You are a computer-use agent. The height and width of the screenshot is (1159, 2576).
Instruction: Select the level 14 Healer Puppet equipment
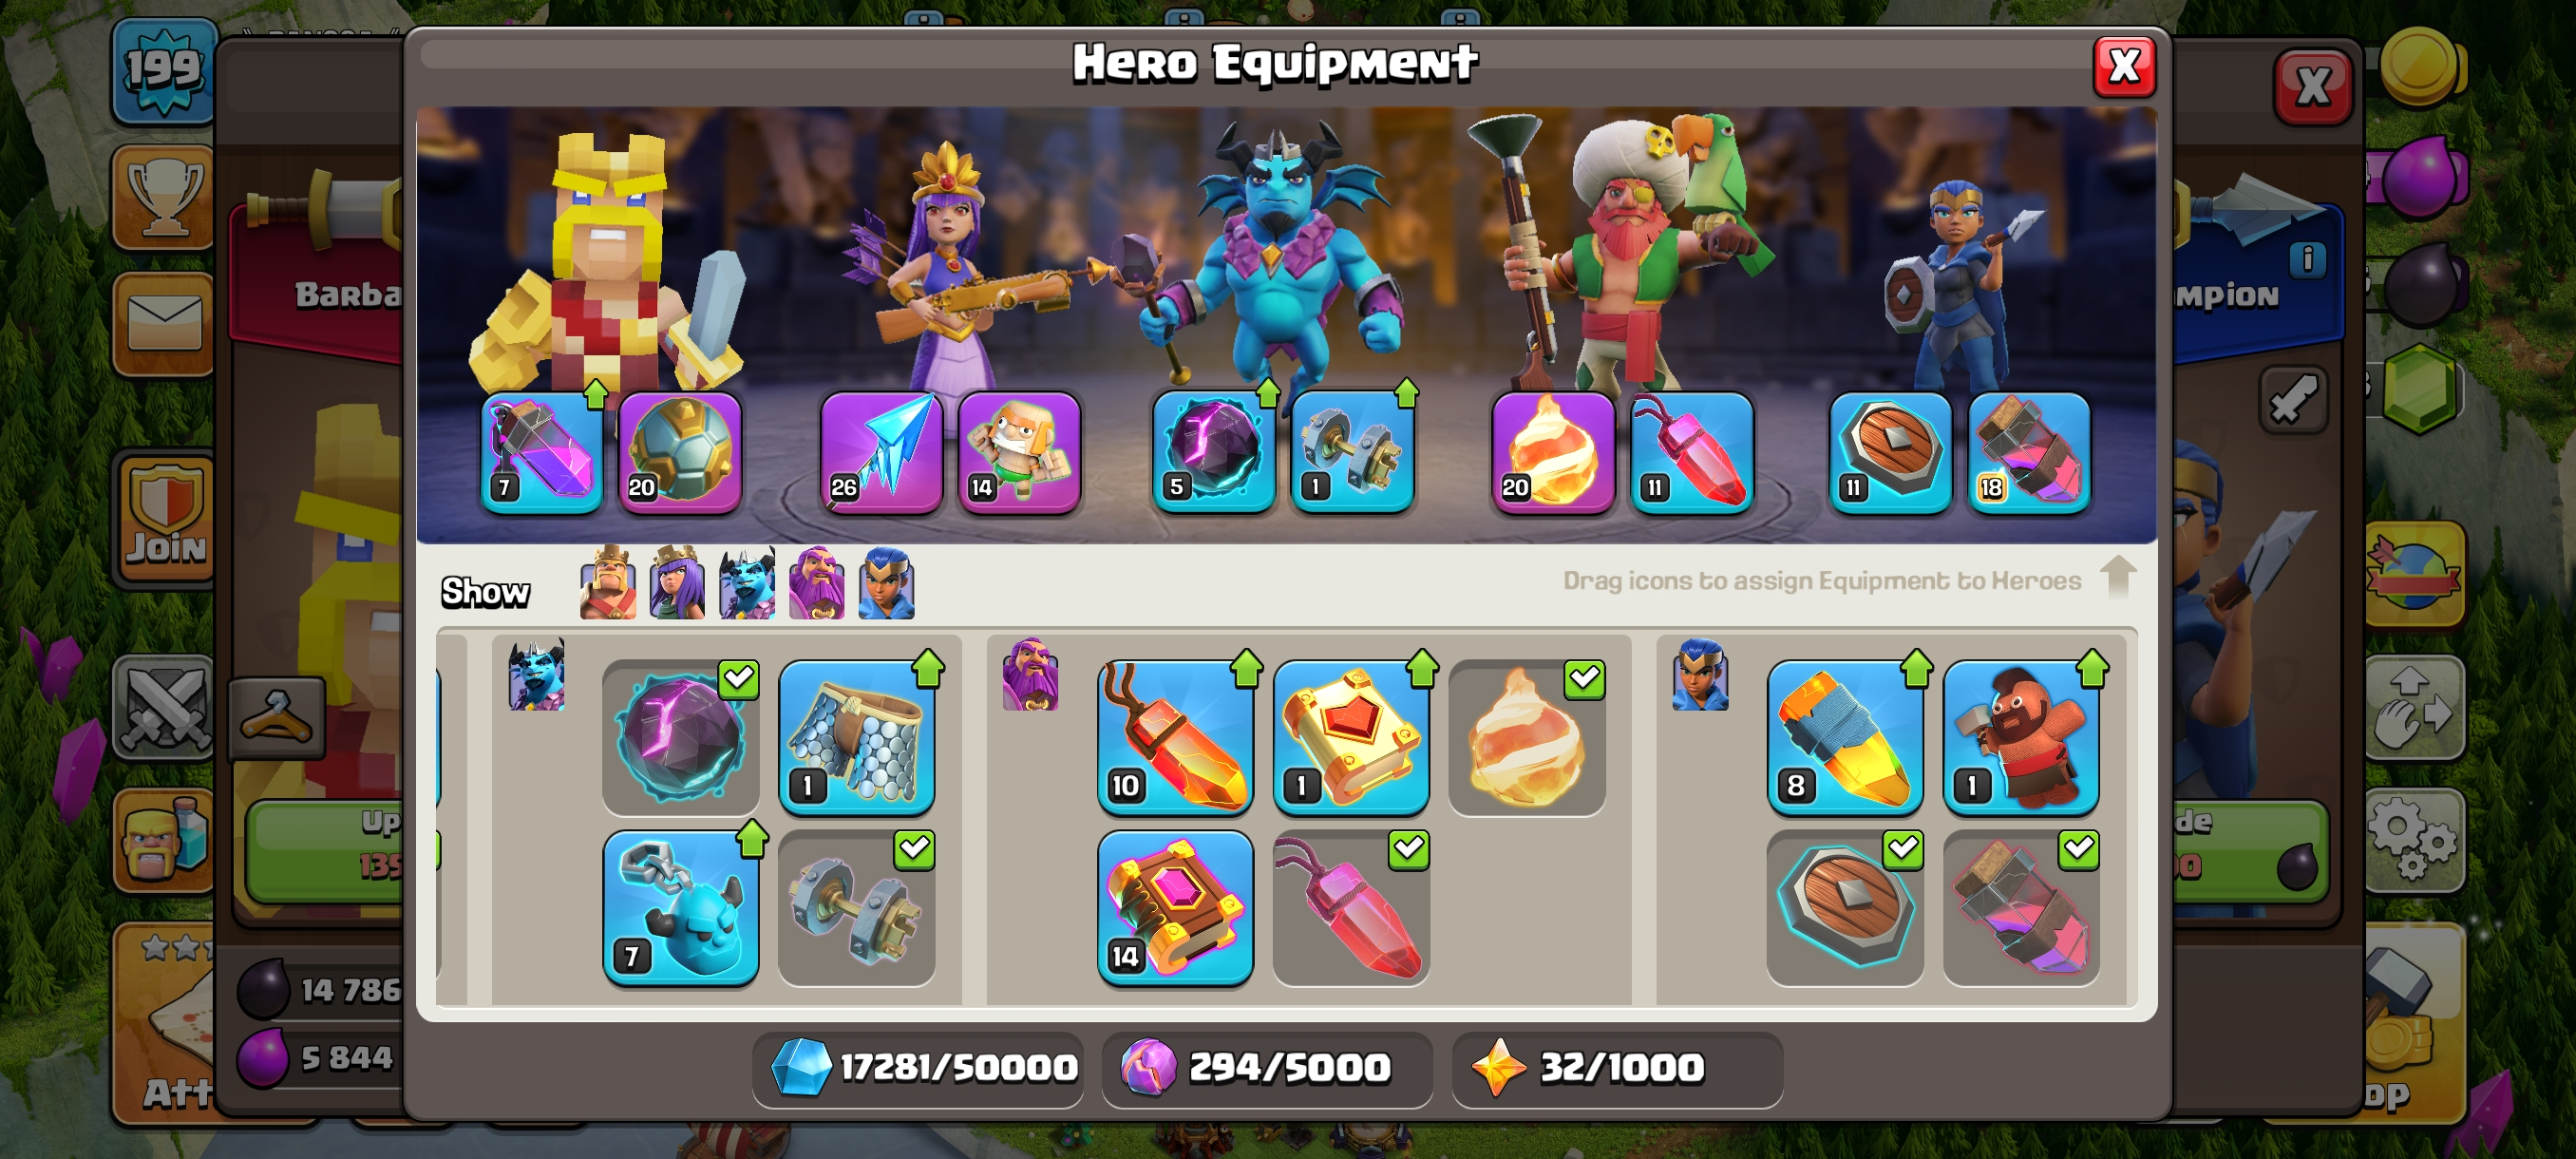click(x=1019, y=452)
